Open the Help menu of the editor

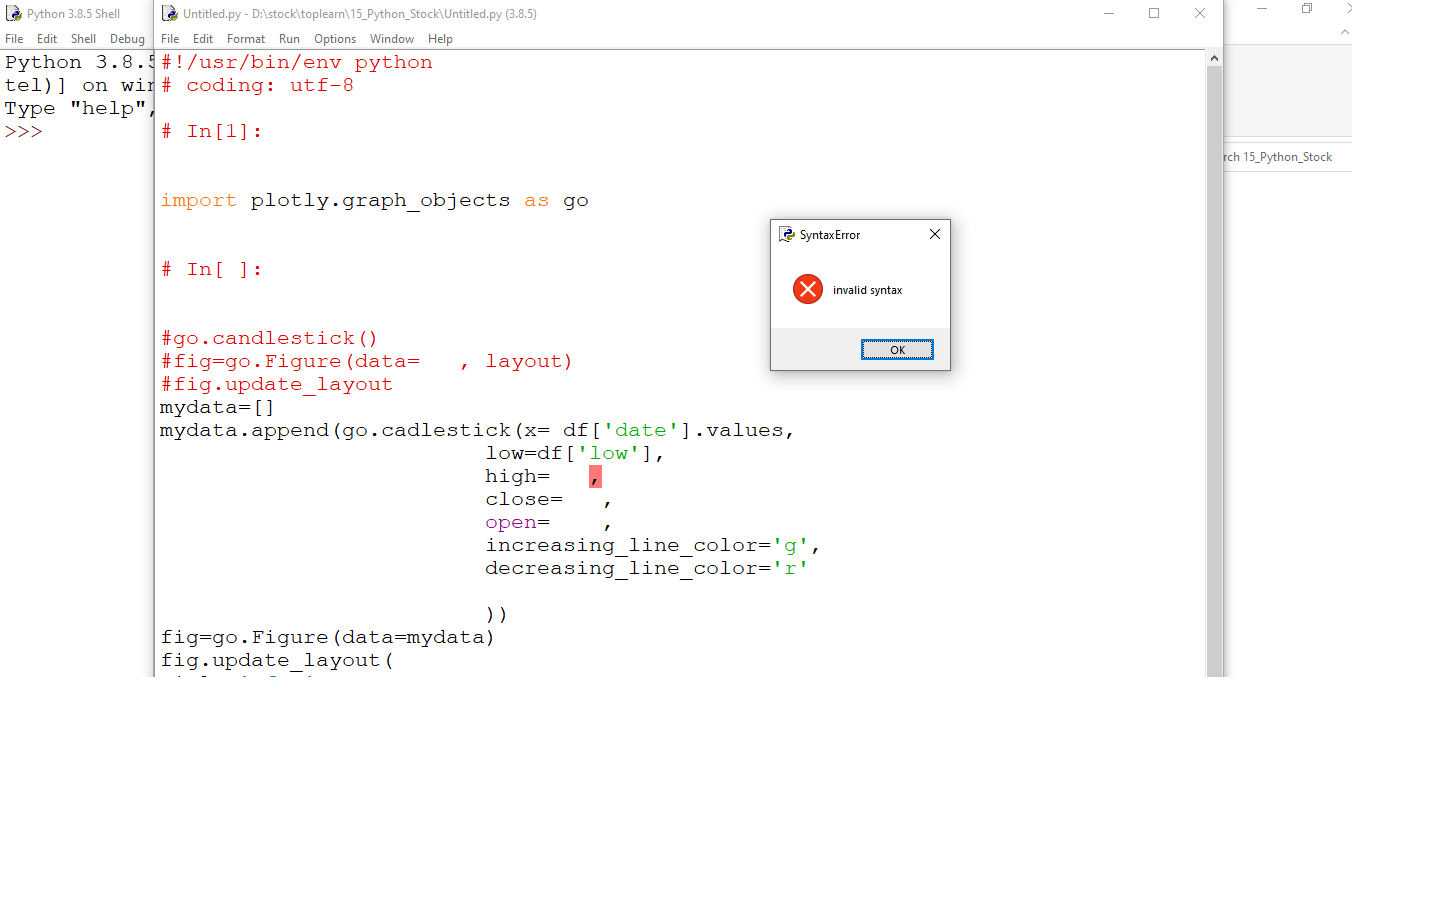pos(440,38)
